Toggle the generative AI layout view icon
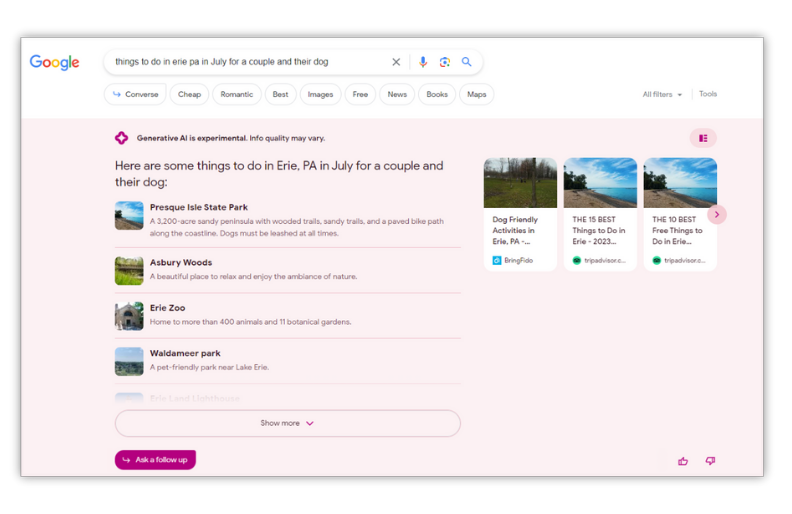Image resolution: width=792 pixels, height=514 pixels. (703, 138)
